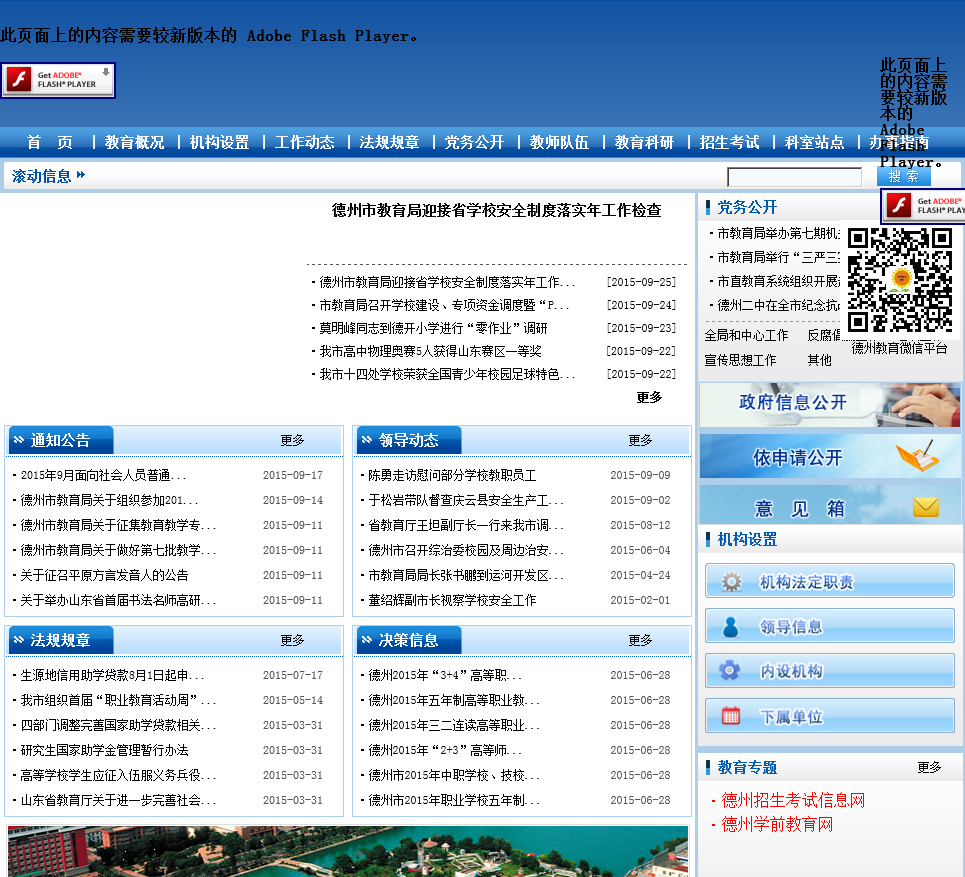Click the gear icon on 内设机构
The image size is (965, 877).
coord(730,670)
